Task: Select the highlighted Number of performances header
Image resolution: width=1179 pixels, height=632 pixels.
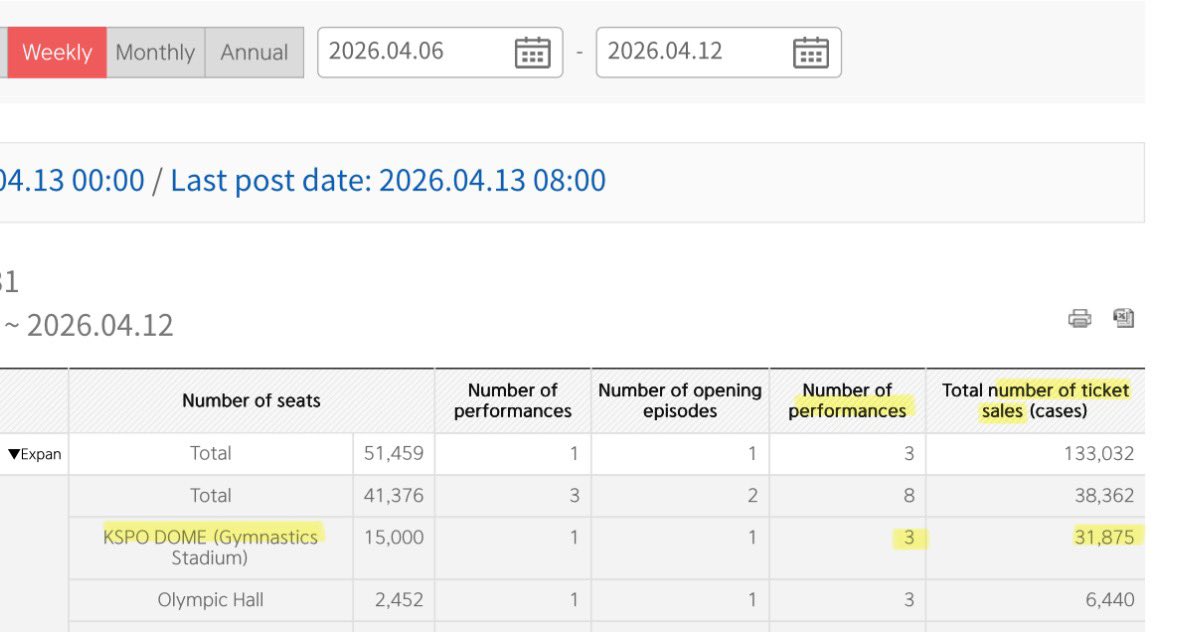Action: (847, 401)
